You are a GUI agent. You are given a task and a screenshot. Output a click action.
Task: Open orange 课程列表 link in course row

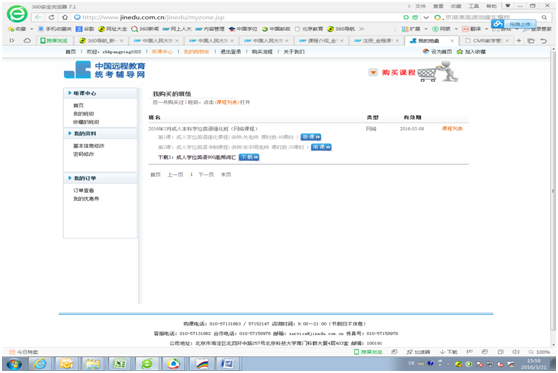pyautogui.click(x=452, y=128)
